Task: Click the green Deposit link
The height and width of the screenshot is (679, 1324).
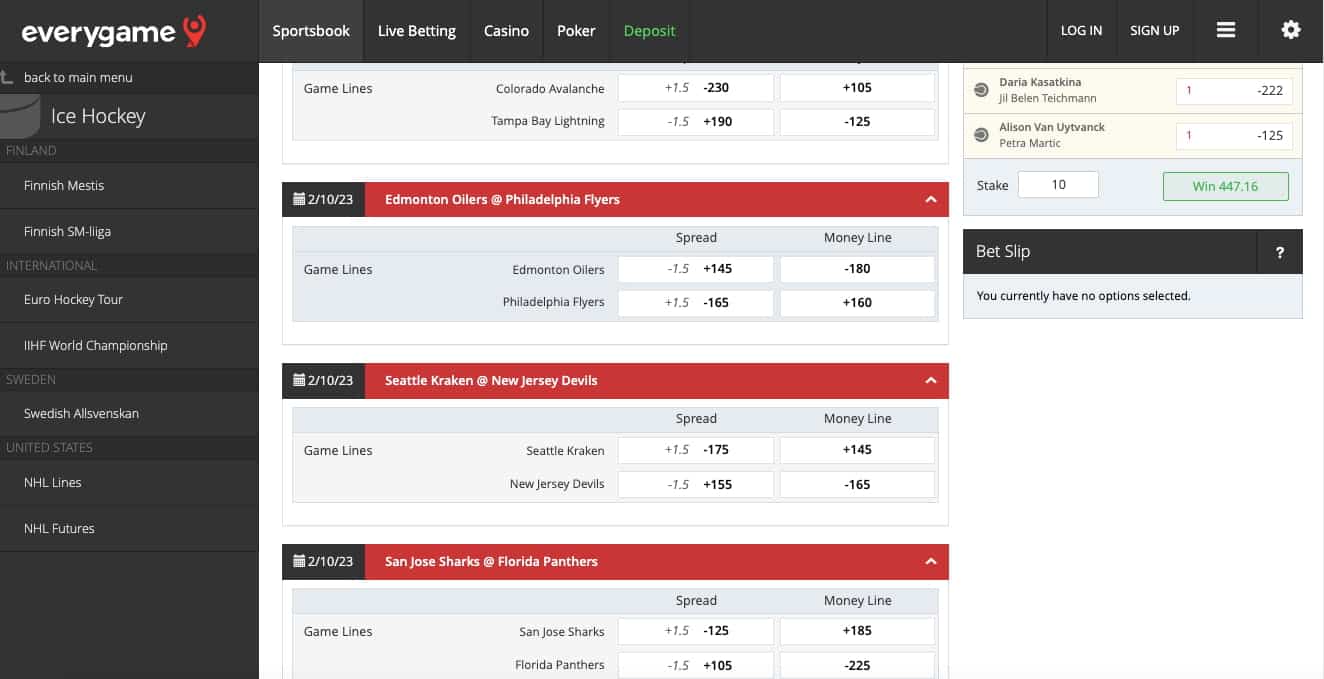Action: (649, 31)
